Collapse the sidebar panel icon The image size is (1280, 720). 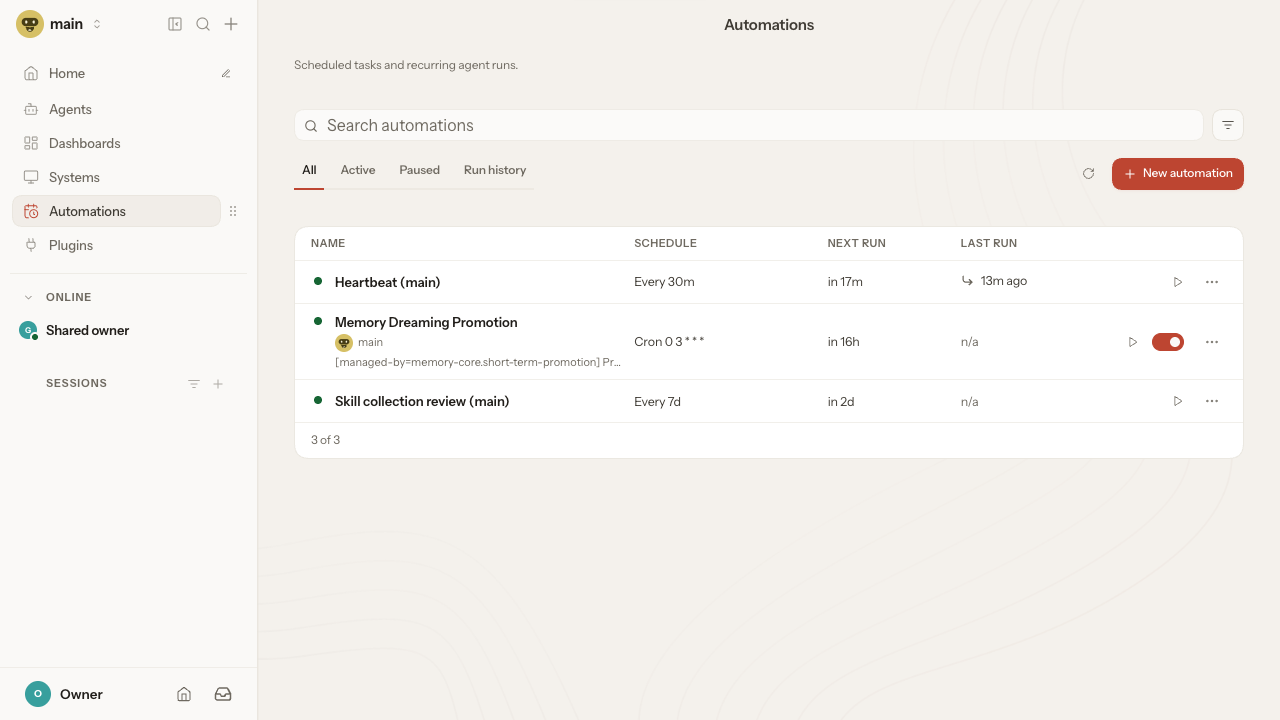coord(175,24)
